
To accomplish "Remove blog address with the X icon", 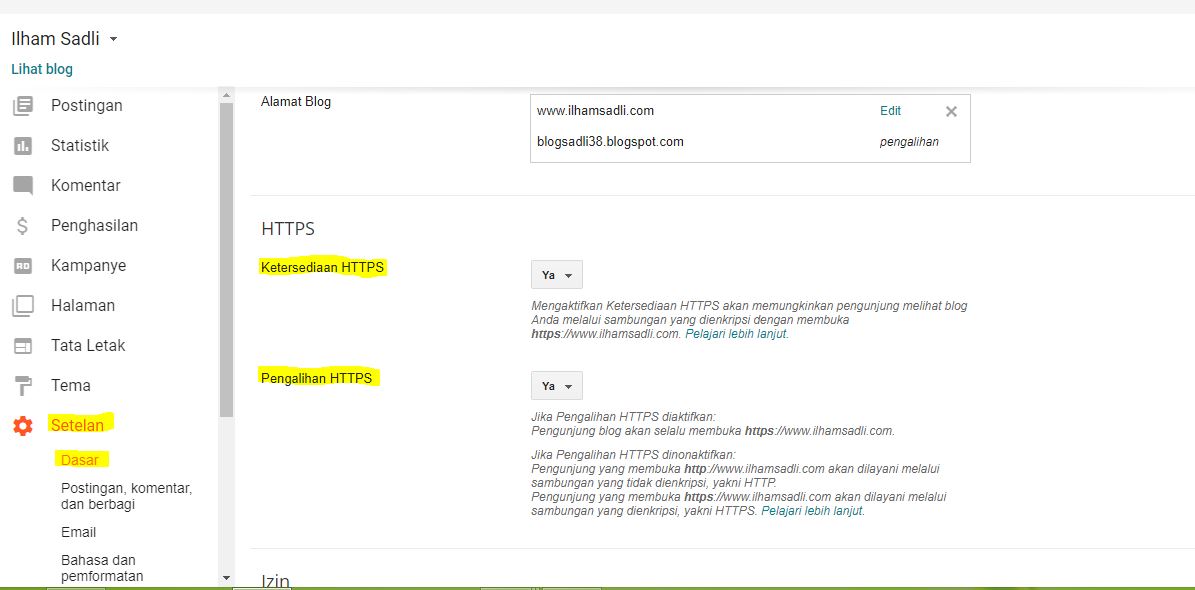I will (x=951, y=111).
